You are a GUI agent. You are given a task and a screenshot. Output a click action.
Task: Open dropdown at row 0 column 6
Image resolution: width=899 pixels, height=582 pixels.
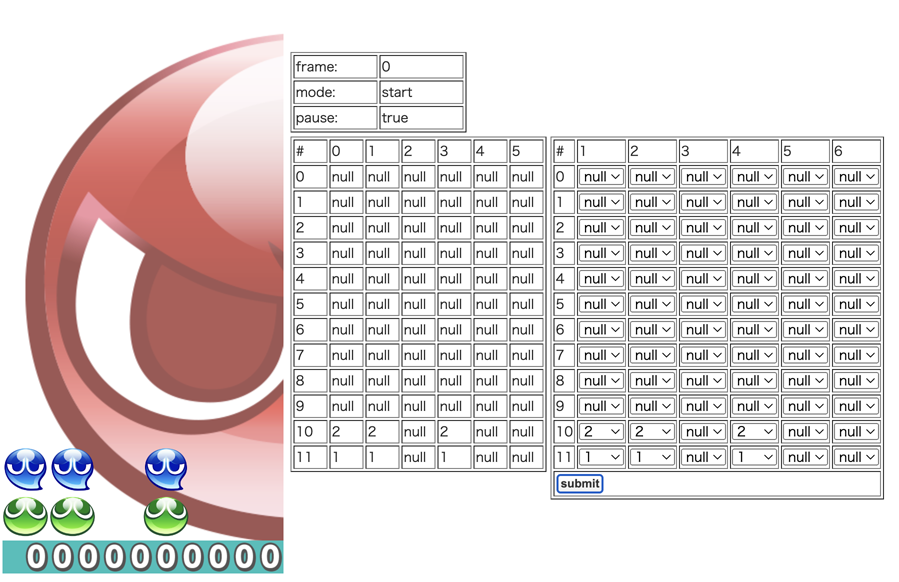[x=856, y=177]
